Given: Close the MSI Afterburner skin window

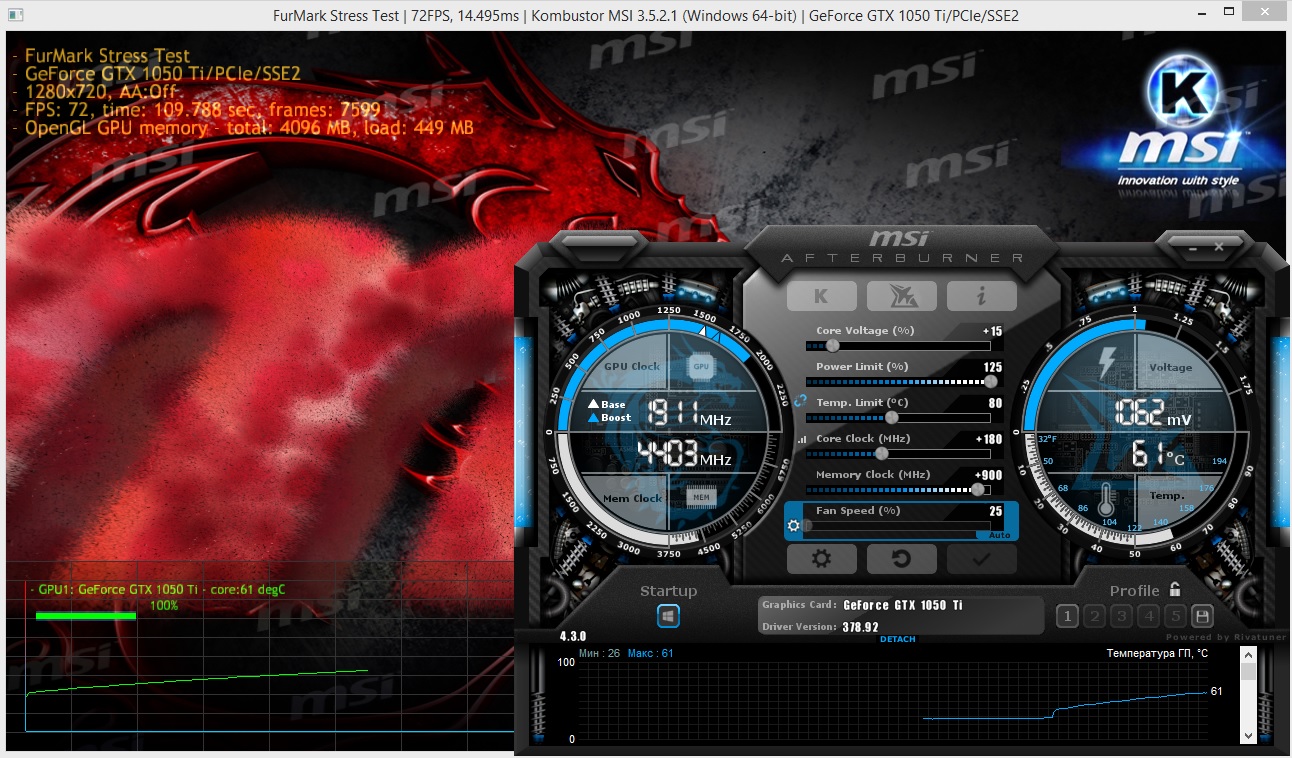Looking at the screenshot, I should 1219,246.
